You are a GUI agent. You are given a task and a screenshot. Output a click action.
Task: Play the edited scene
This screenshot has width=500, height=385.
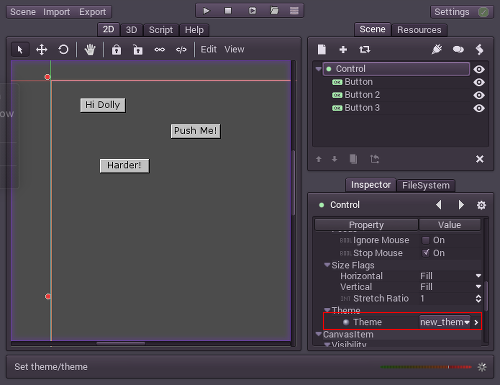pos(252,11)
